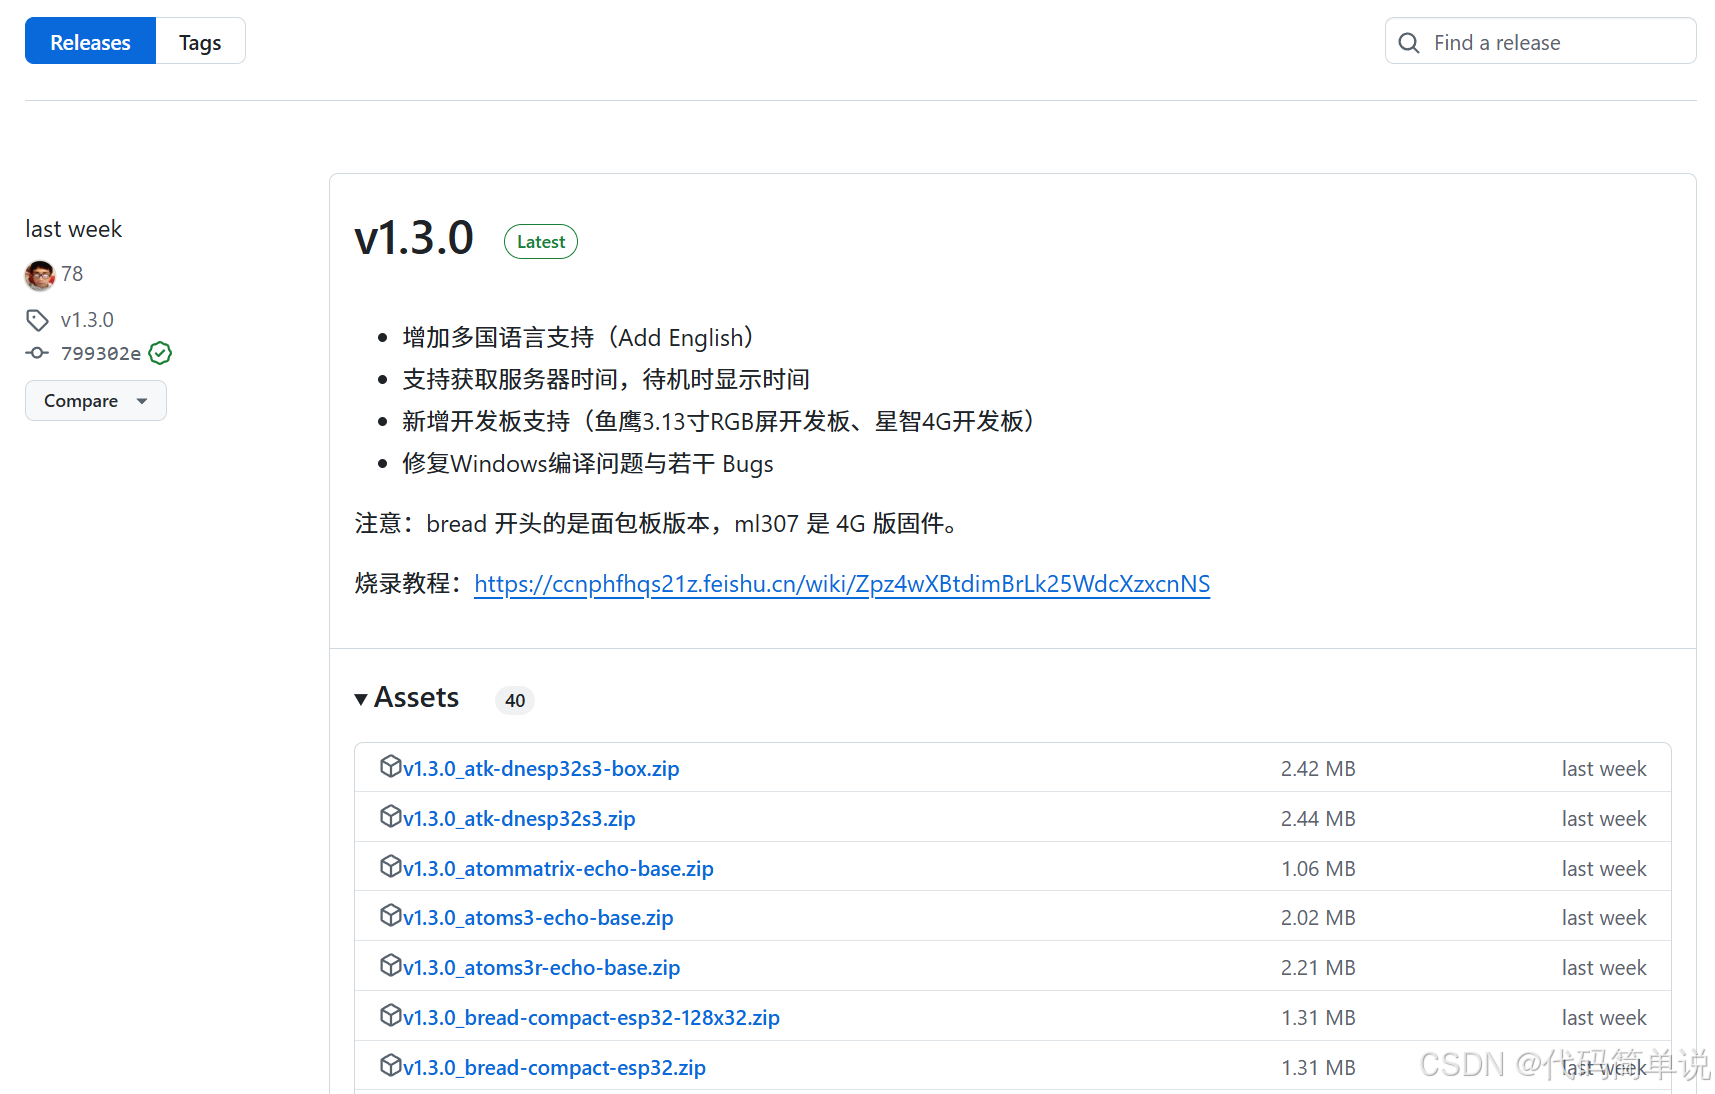Click package icon for atoms3-echo-base.zip
Image resolution: width=1715 pixels, height=1094 pixels.
pos(391,915)
